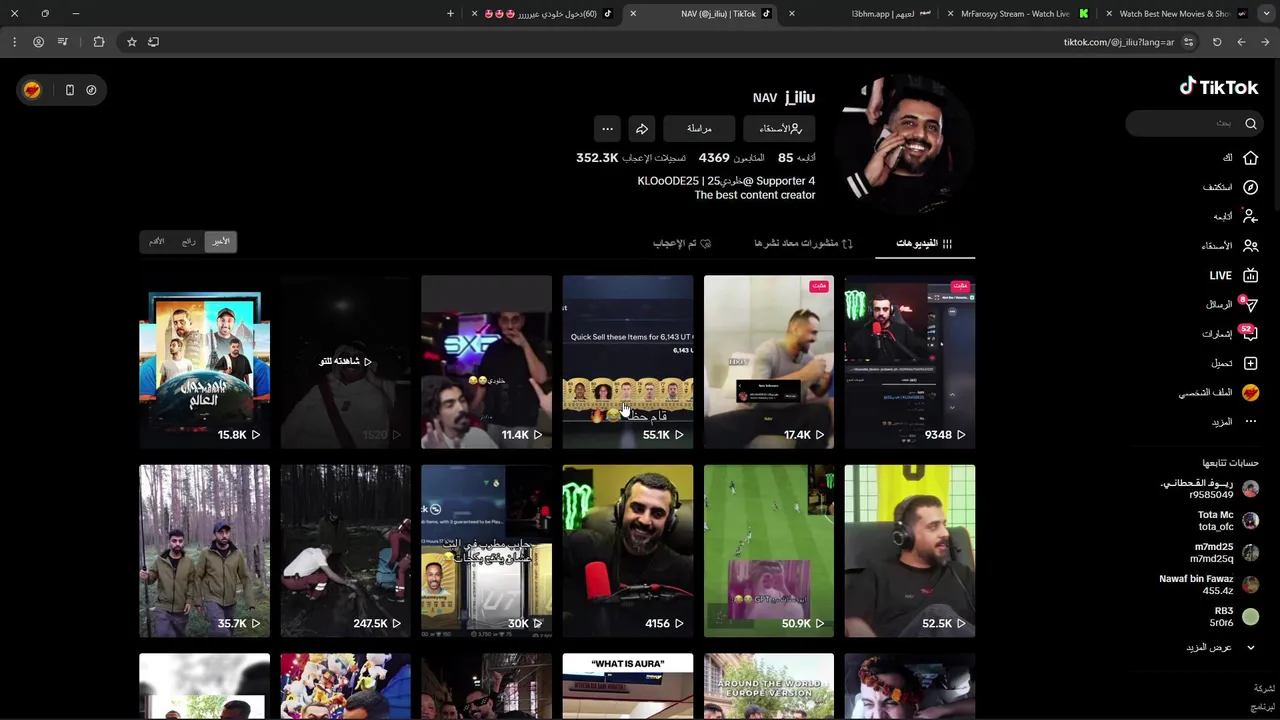Open the video with 247.5K views

[345, 551]
